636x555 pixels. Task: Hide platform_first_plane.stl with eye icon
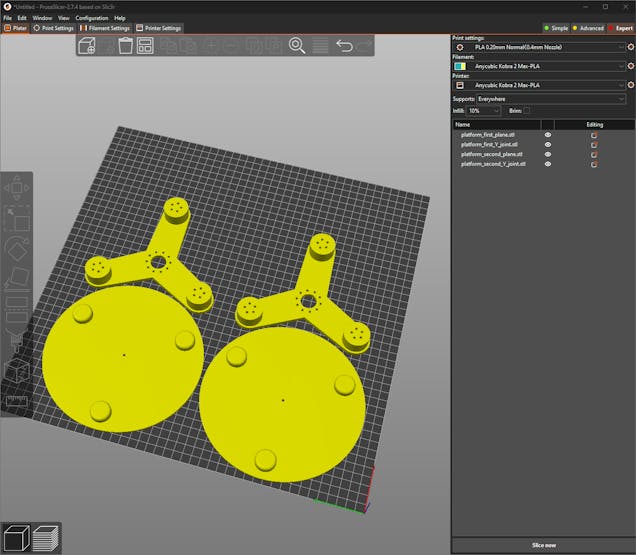pos(547,134)
